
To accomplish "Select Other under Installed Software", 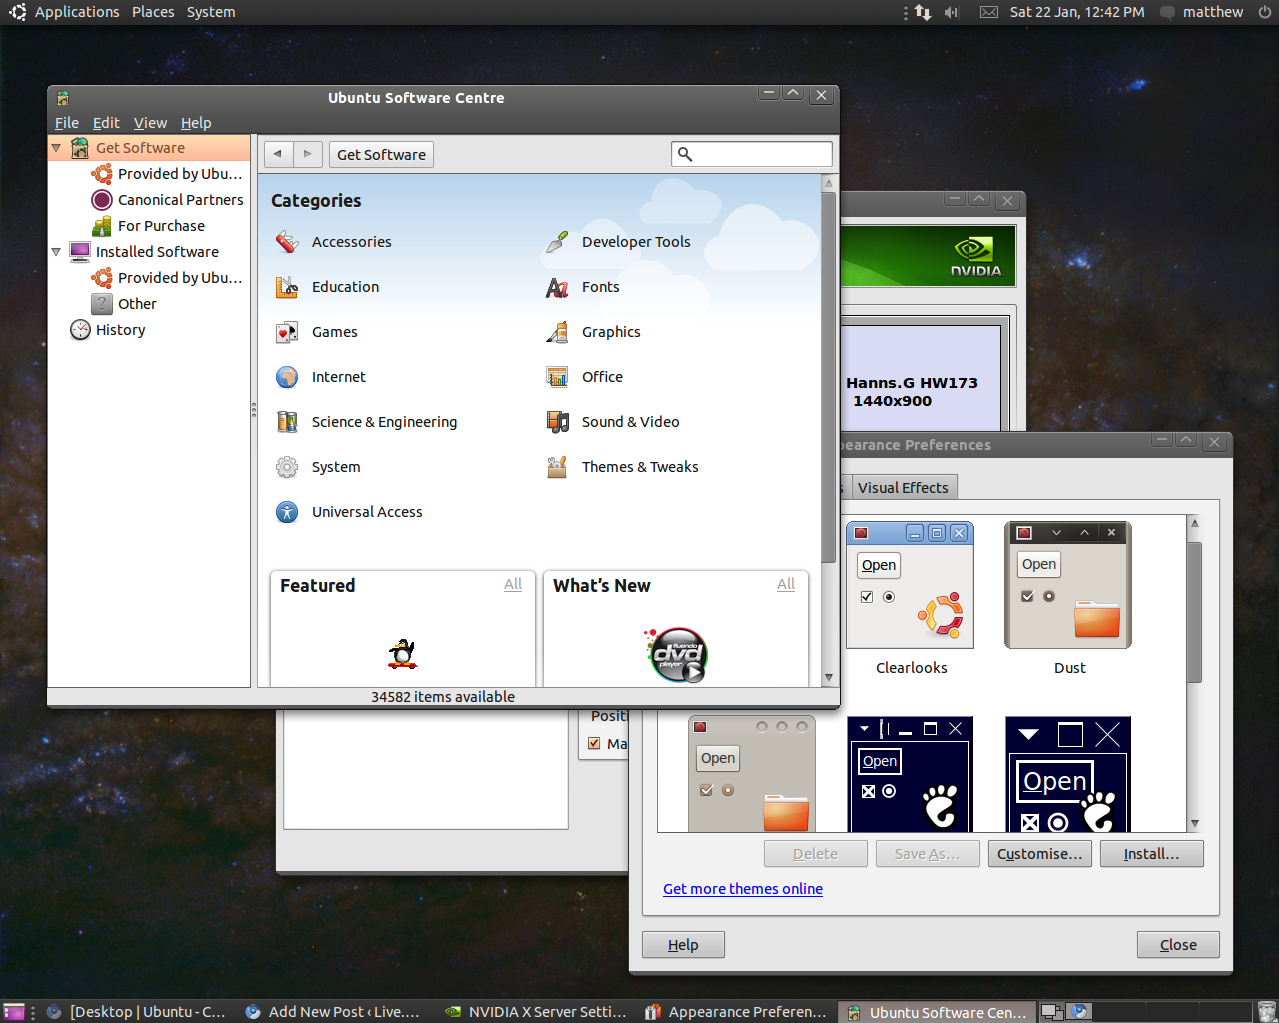I will click(124, 304).
